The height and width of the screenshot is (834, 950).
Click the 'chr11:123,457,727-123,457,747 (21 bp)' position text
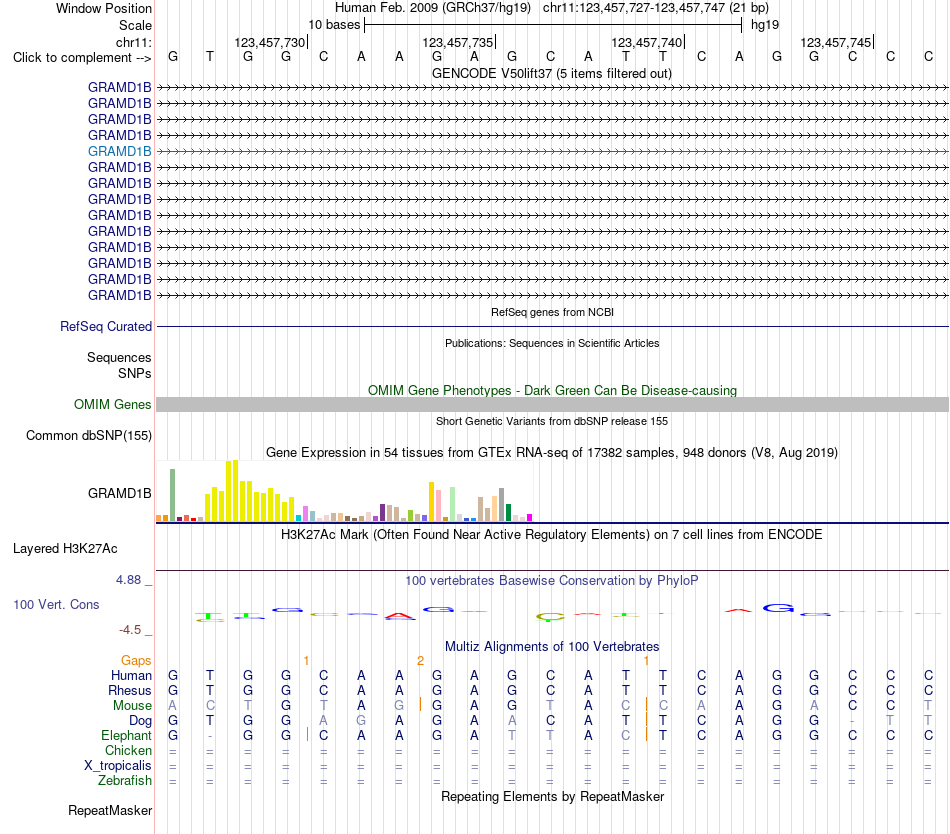click(x=656, y=8)
